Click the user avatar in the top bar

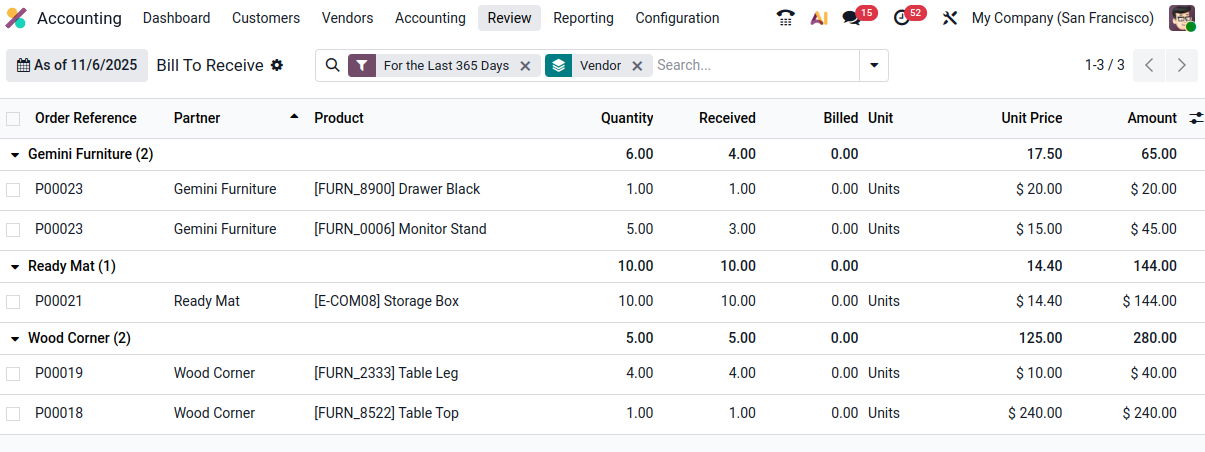click(1182, 18)
